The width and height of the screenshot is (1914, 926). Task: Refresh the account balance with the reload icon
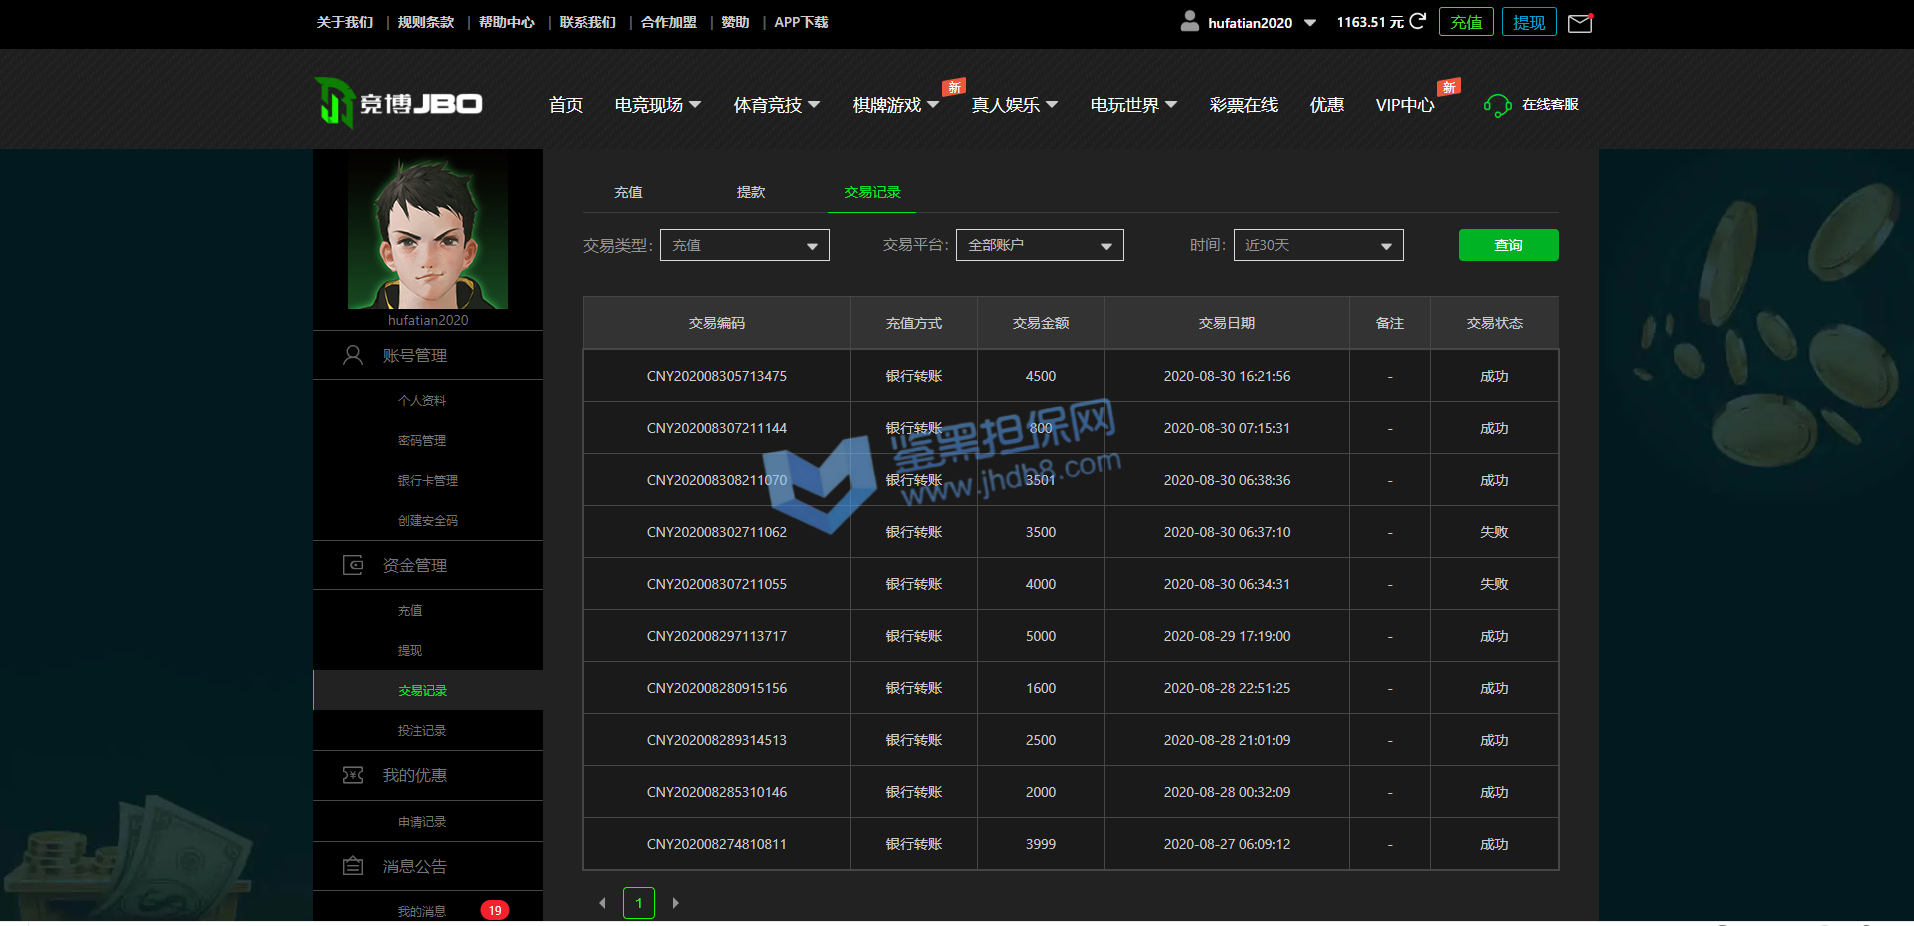[1417, 21]
